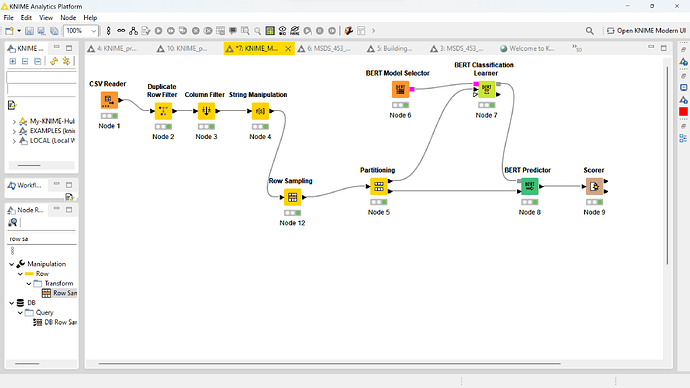The image size is (690, 388).
Task: Click the cancel all nodes icon
Action: point(208,31)
